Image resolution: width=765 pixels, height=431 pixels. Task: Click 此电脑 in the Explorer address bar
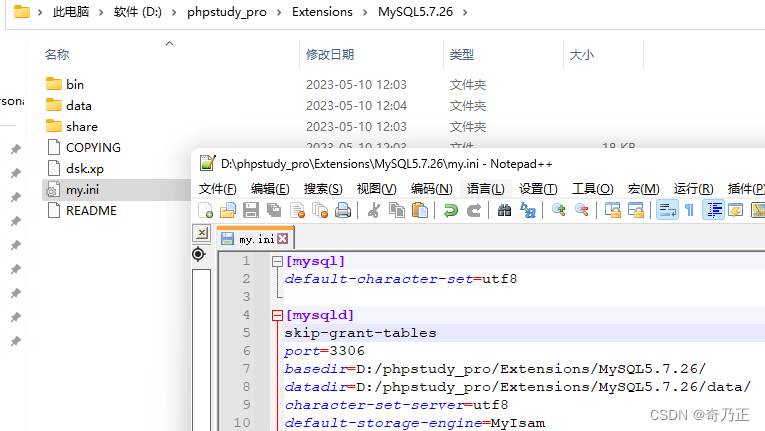[x=71, y=12]
